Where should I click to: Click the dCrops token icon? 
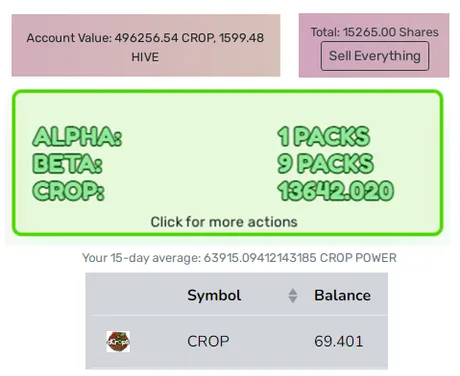tap(118, 341)
